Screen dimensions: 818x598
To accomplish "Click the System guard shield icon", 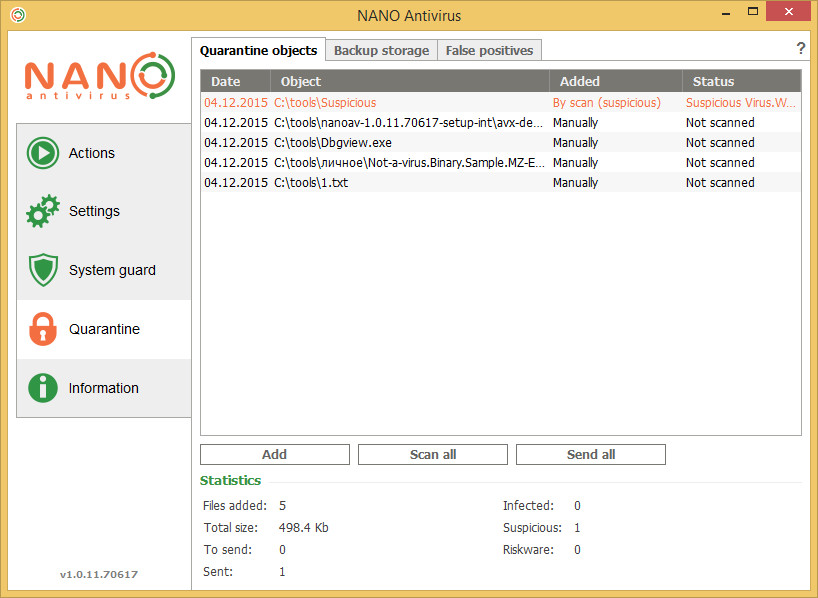I will tap(43, 270).
